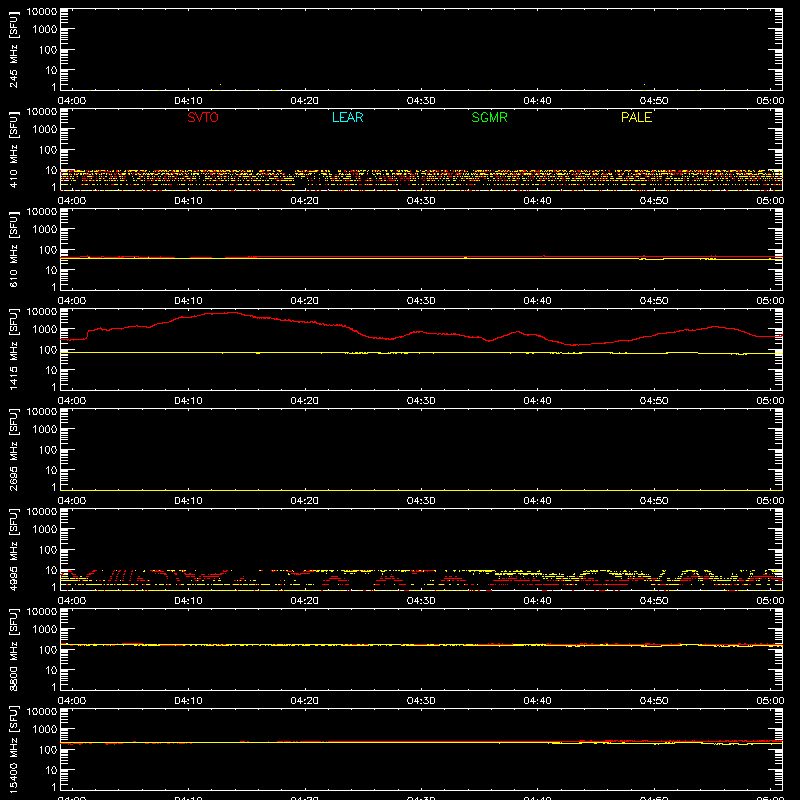Select the 4995 MHz [SFU] axis title

pyautogui.click(x=13, y=549)
